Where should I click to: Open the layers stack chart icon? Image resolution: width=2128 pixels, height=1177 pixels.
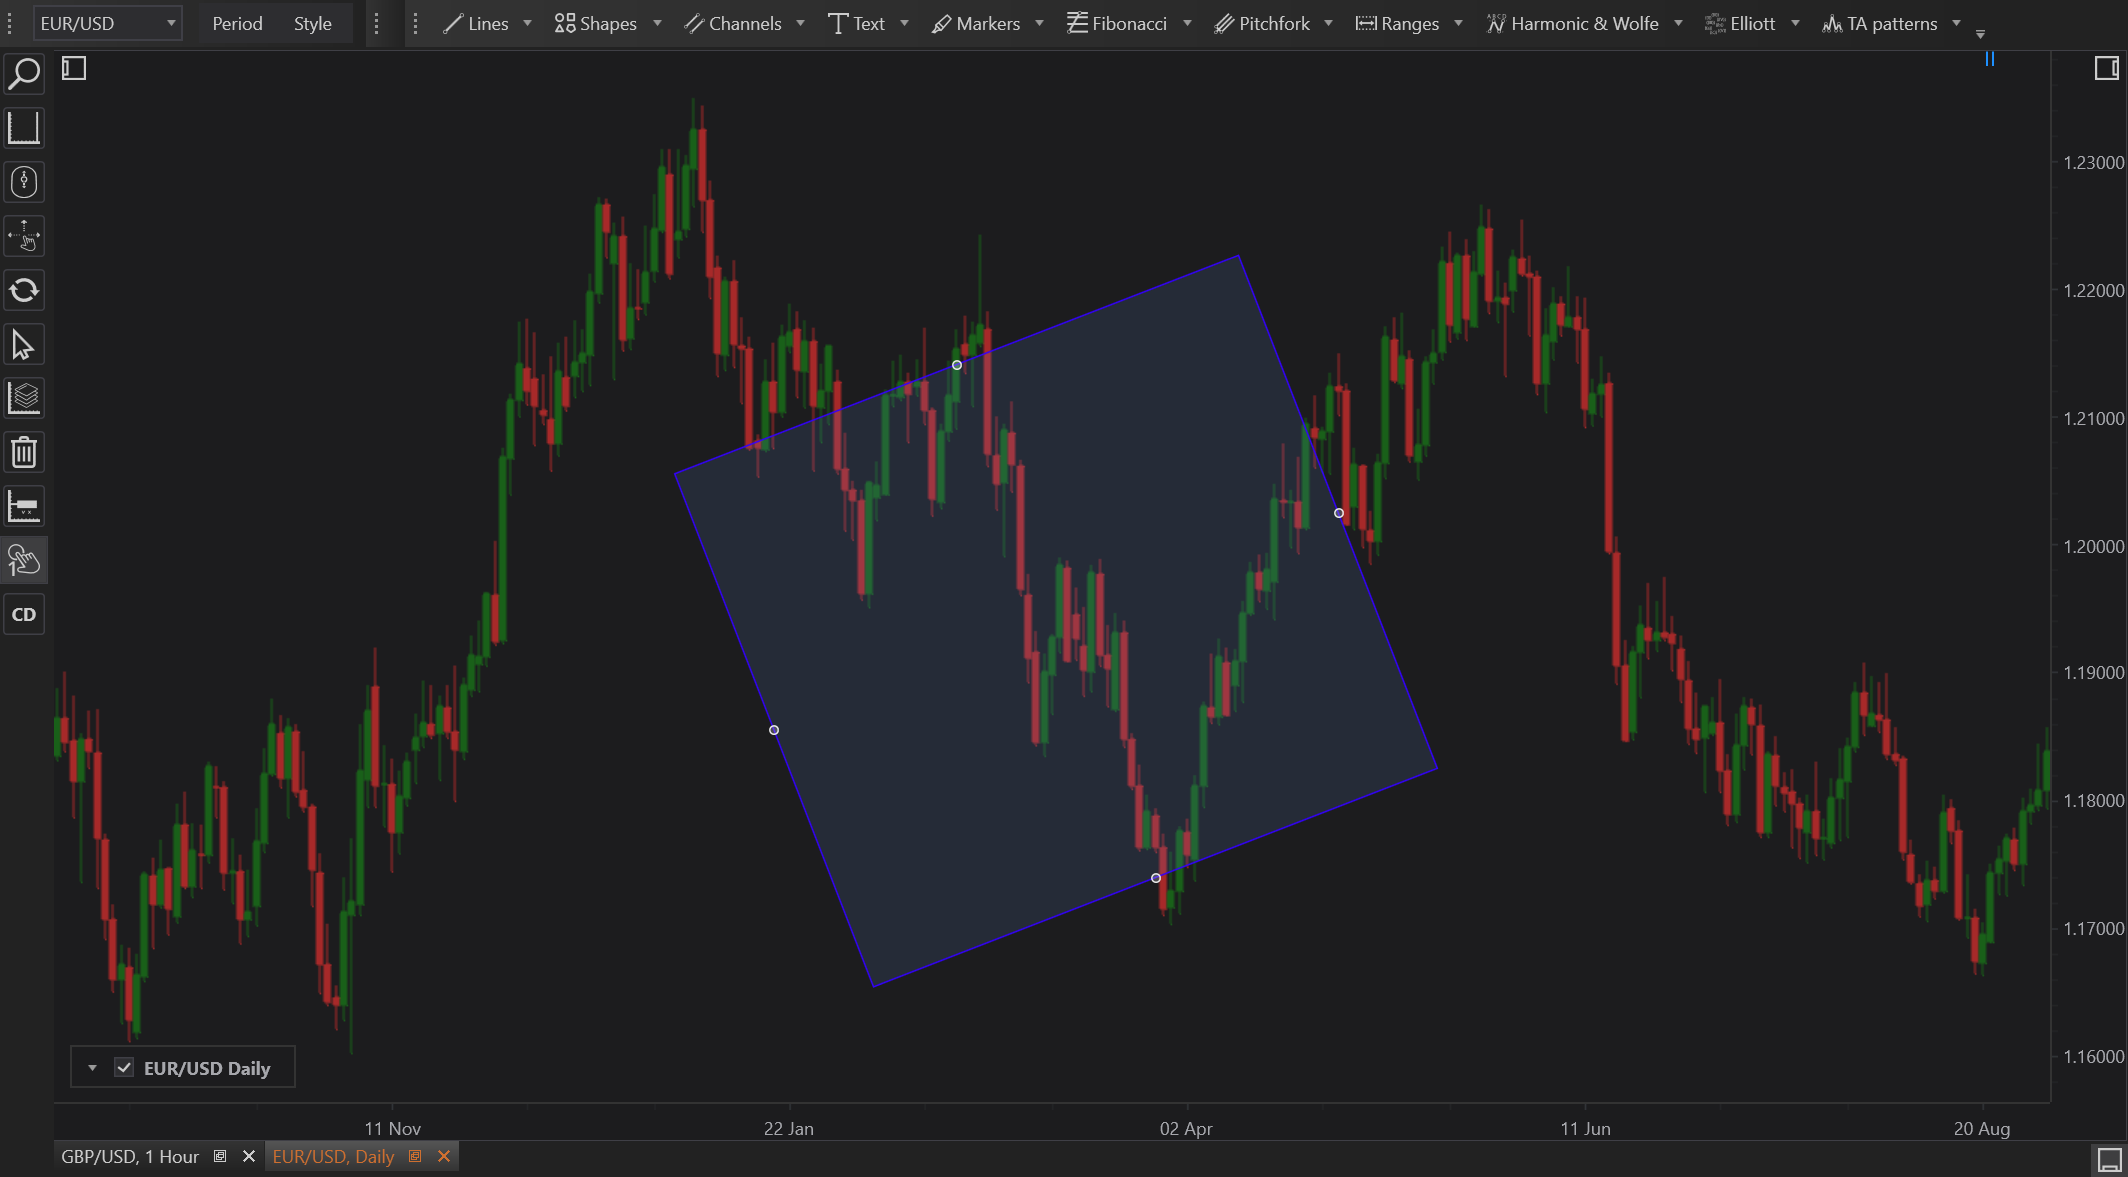coord(24,398)
